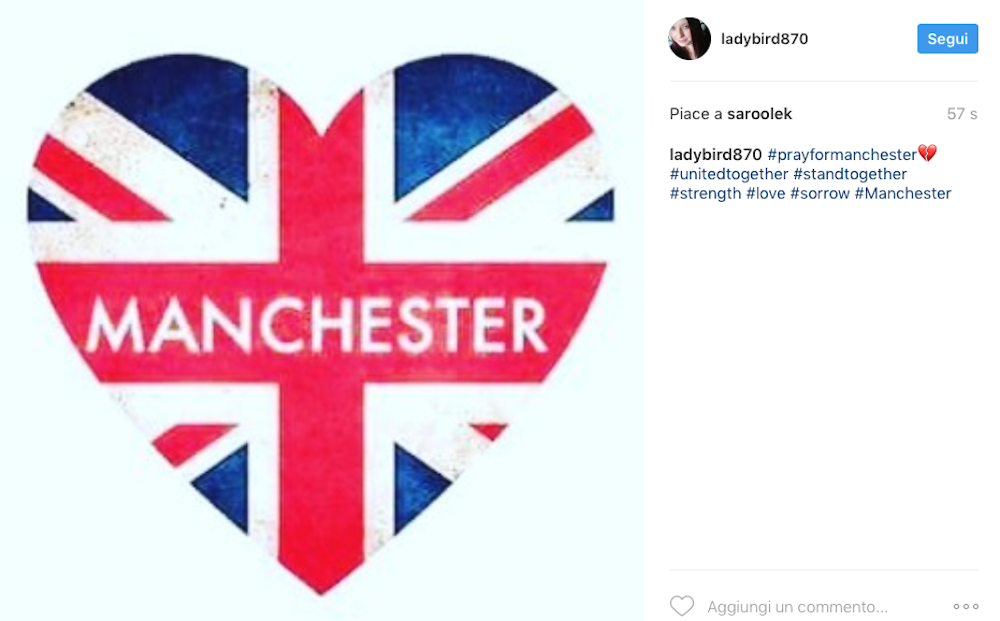Open ladybird870 username in post header

point(764,39)
